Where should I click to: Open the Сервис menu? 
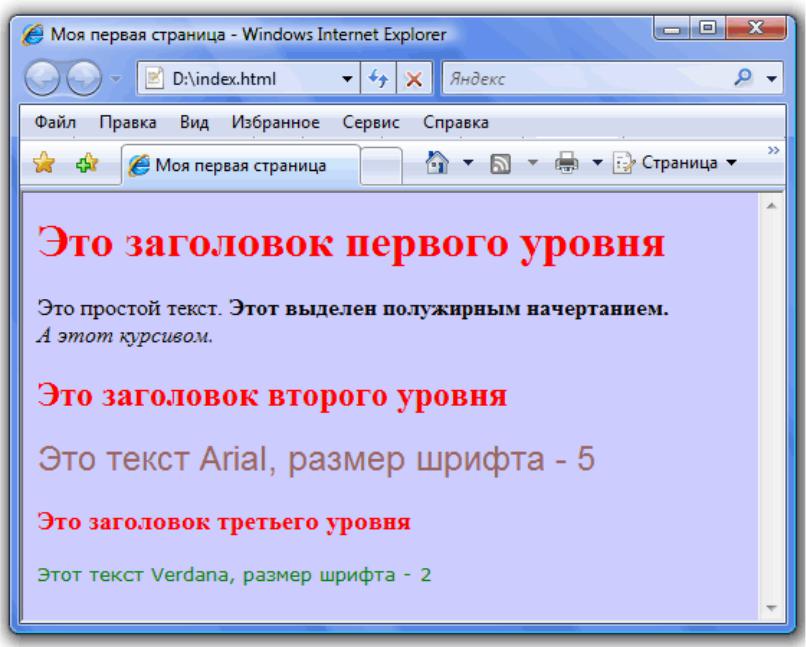pyautogui.click(x=371, y=122)
